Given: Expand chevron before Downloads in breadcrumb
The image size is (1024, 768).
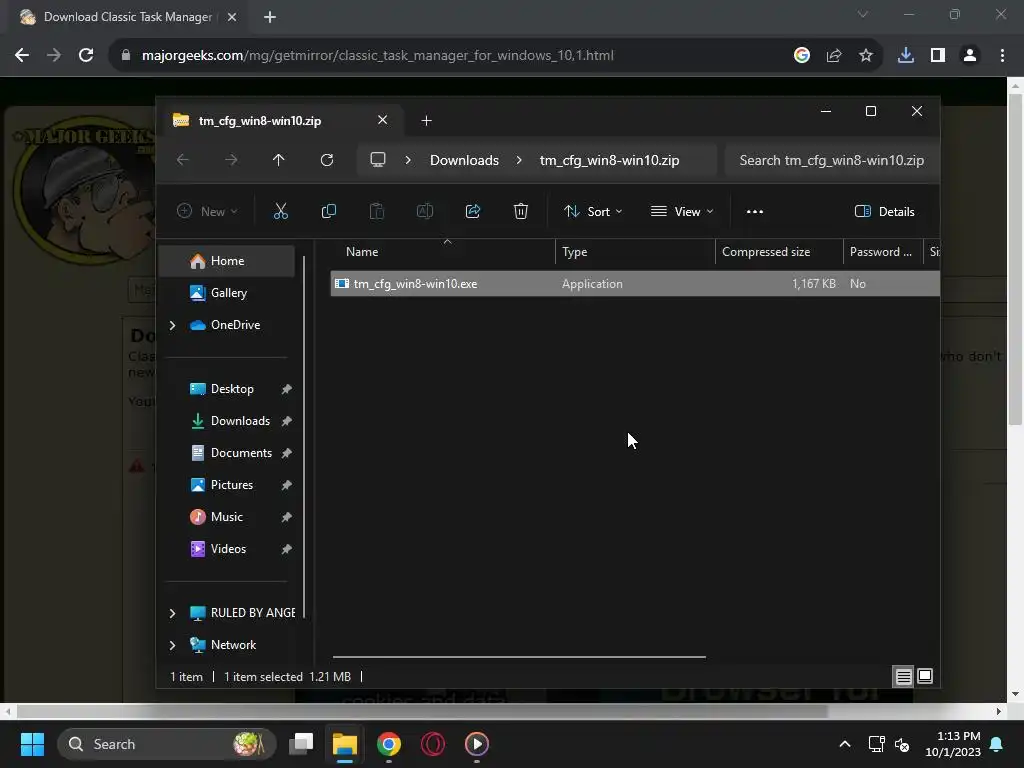Looking at the screenshot, I should click(x=408, y=160).
